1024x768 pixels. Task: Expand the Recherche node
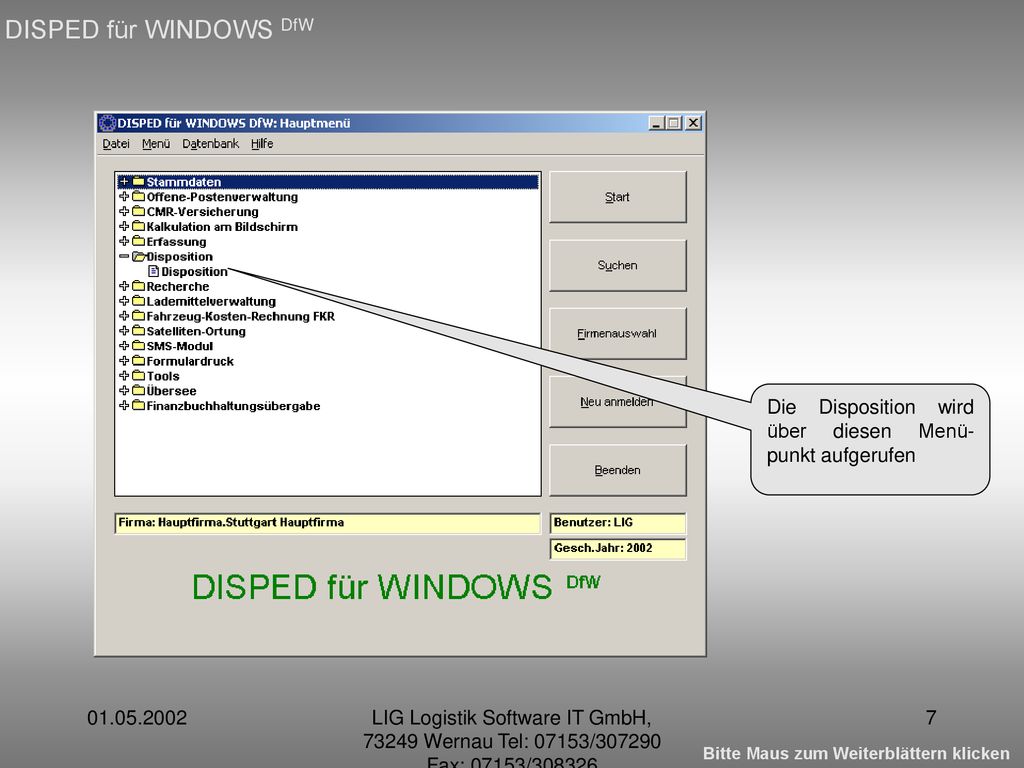(x=124, y=286)
